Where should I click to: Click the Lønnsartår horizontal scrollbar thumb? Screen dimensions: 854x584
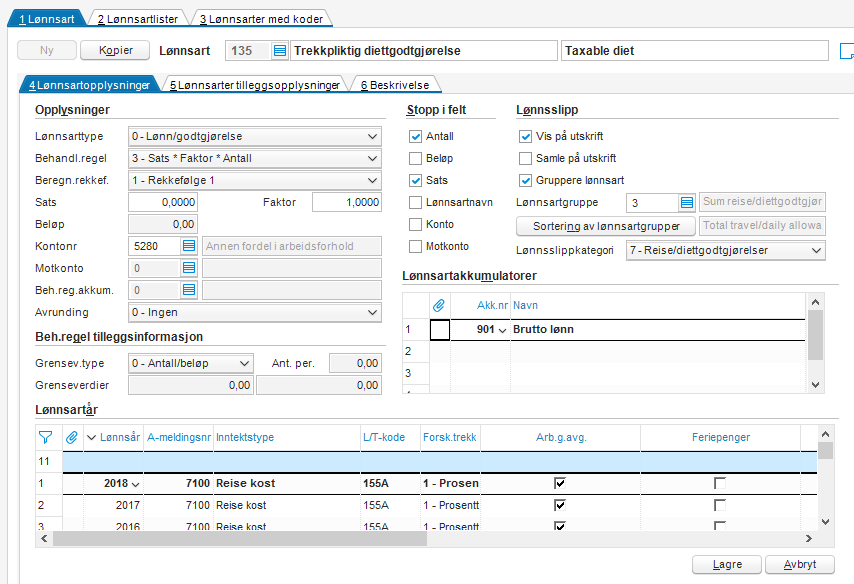(240, 539)
